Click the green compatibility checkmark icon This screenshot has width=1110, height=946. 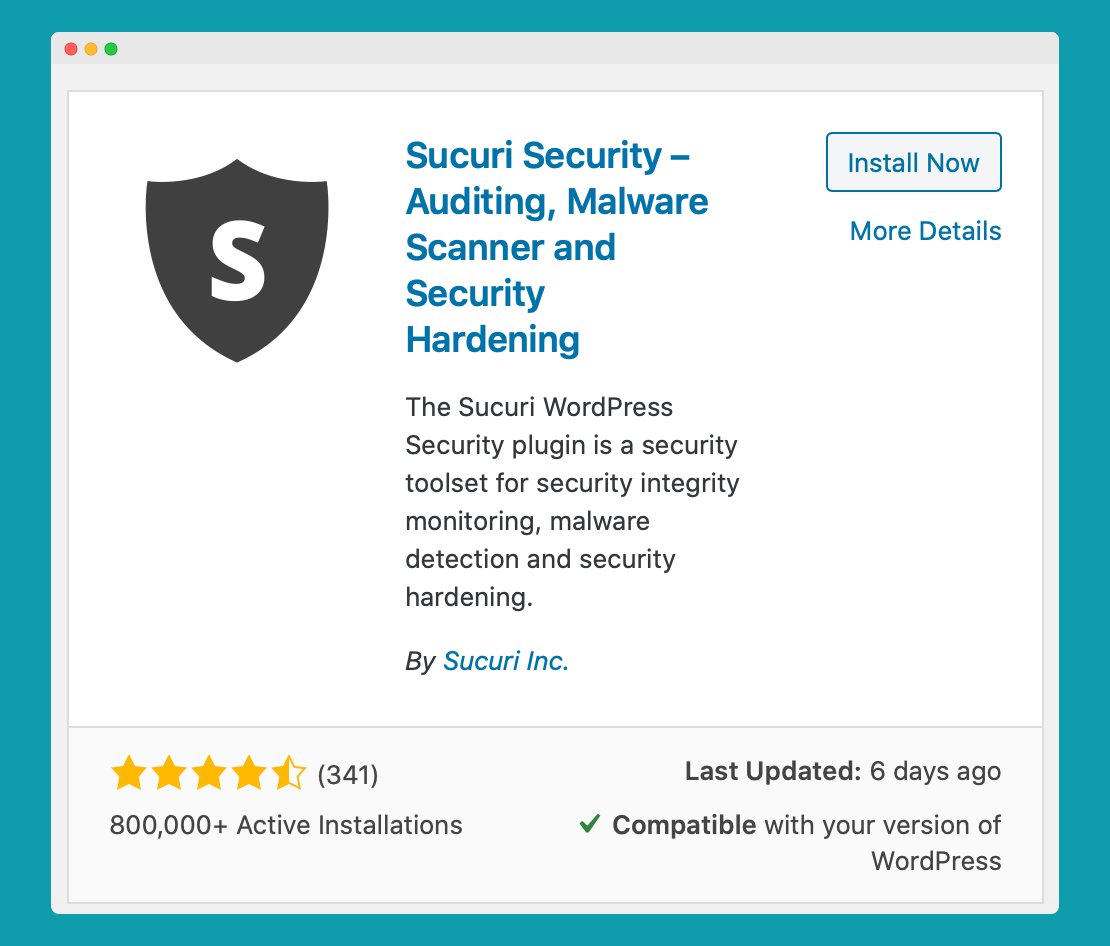tap(590, 824)
